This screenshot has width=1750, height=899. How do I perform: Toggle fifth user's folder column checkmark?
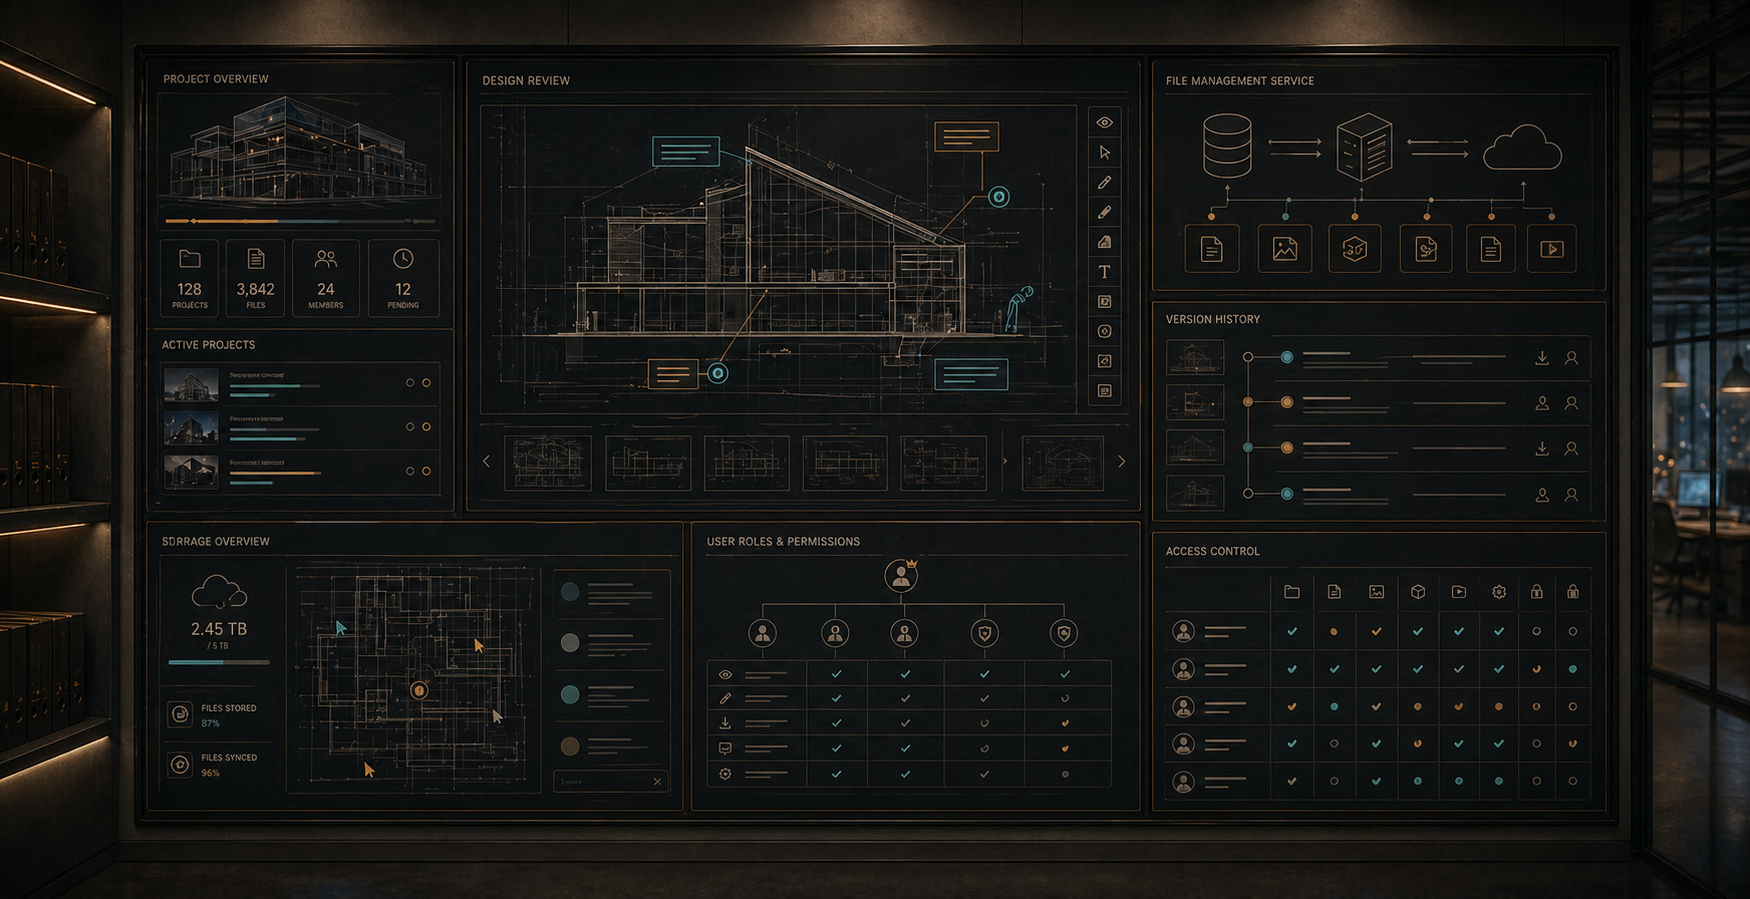pos(1292,781)
